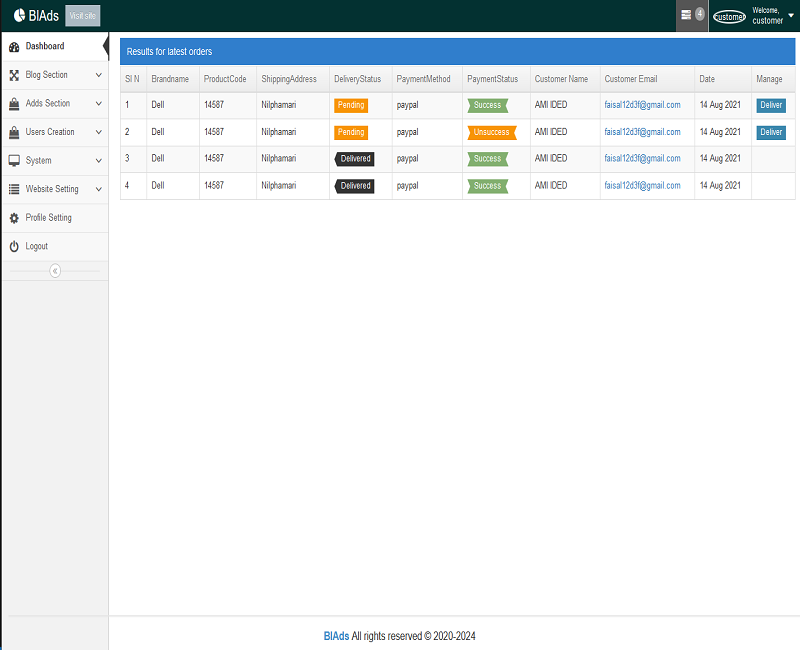Select the Adds Section menu item
Viewport: 800px width, 650px height.
[48, 104]
